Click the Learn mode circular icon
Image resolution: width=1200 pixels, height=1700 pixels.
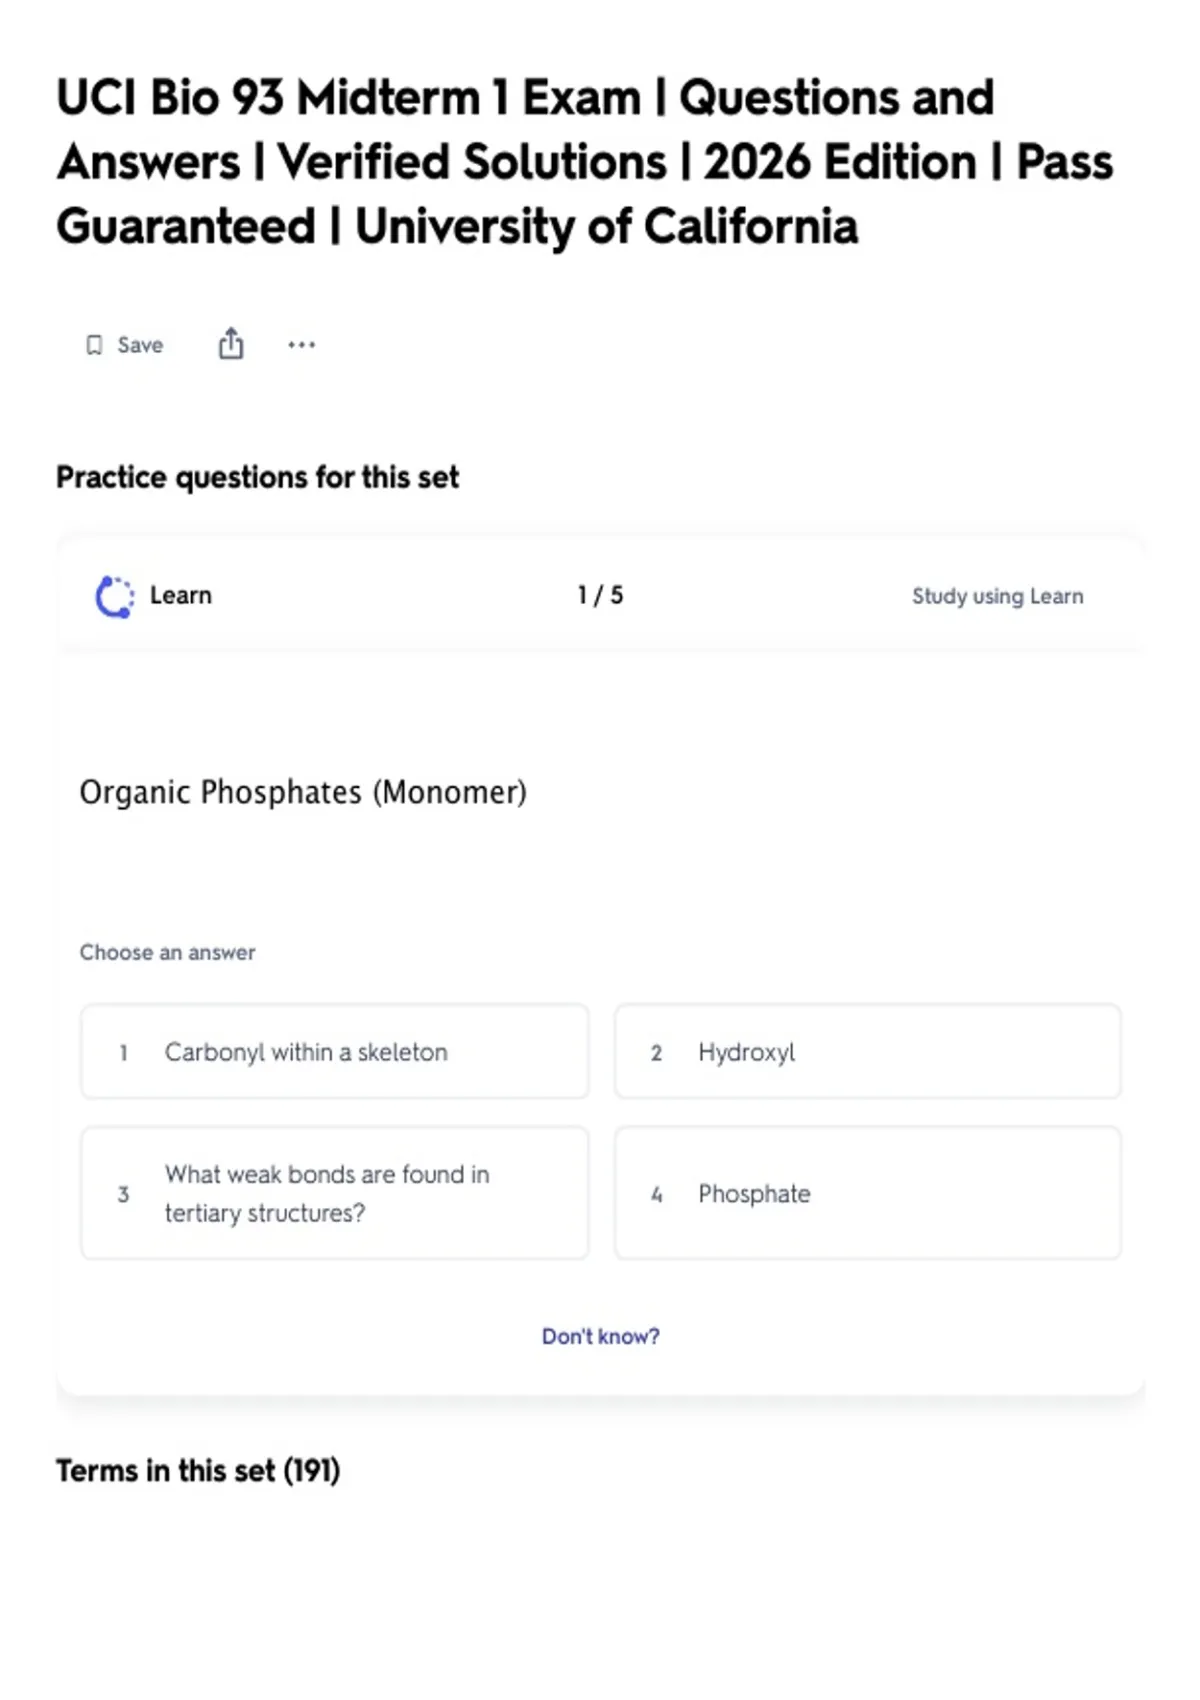(x=114, y=596)
